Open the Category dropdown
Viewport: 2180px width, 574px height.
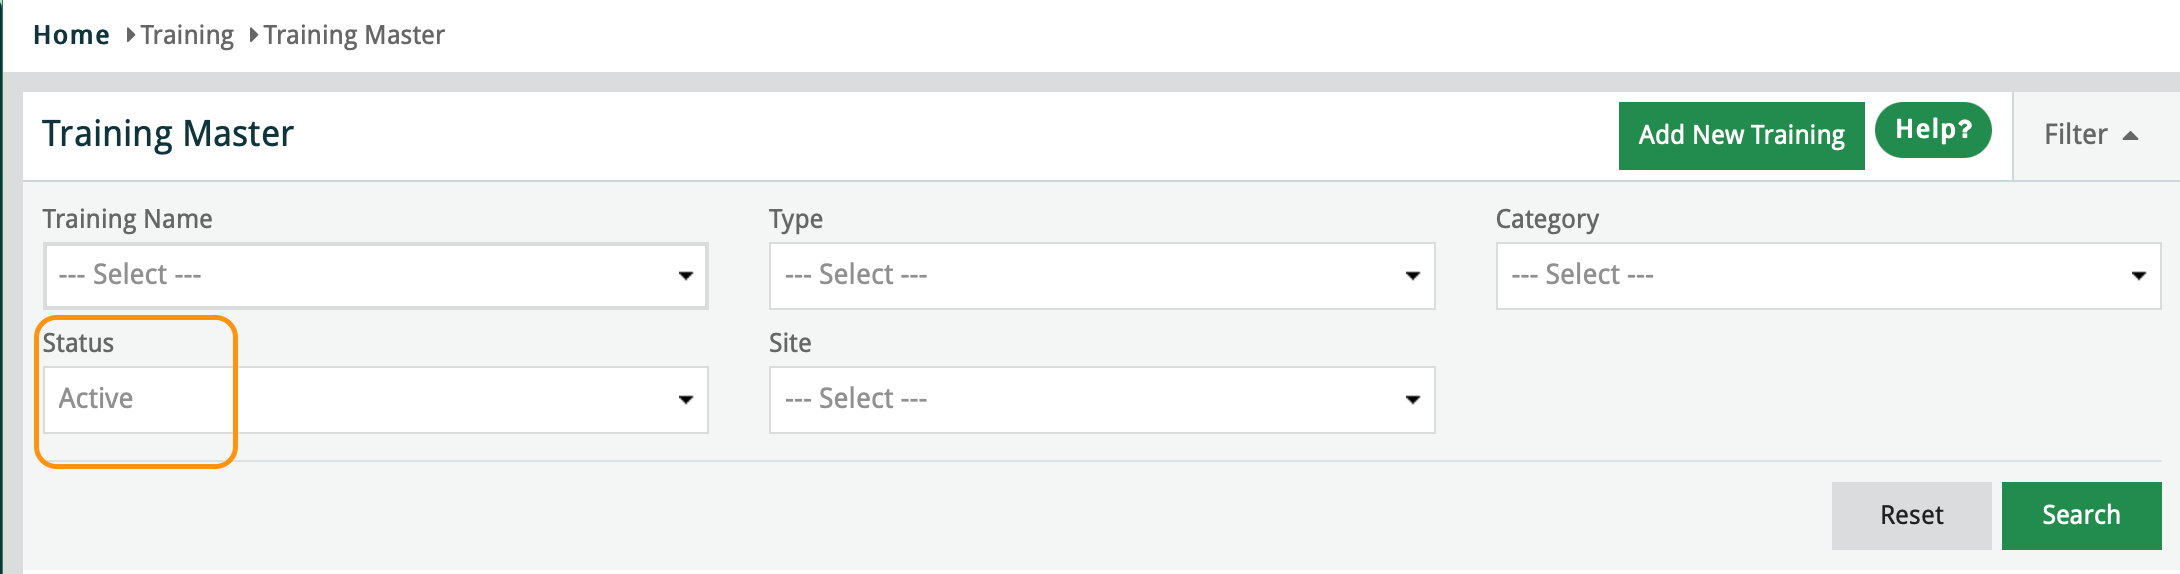(1827, 275)
